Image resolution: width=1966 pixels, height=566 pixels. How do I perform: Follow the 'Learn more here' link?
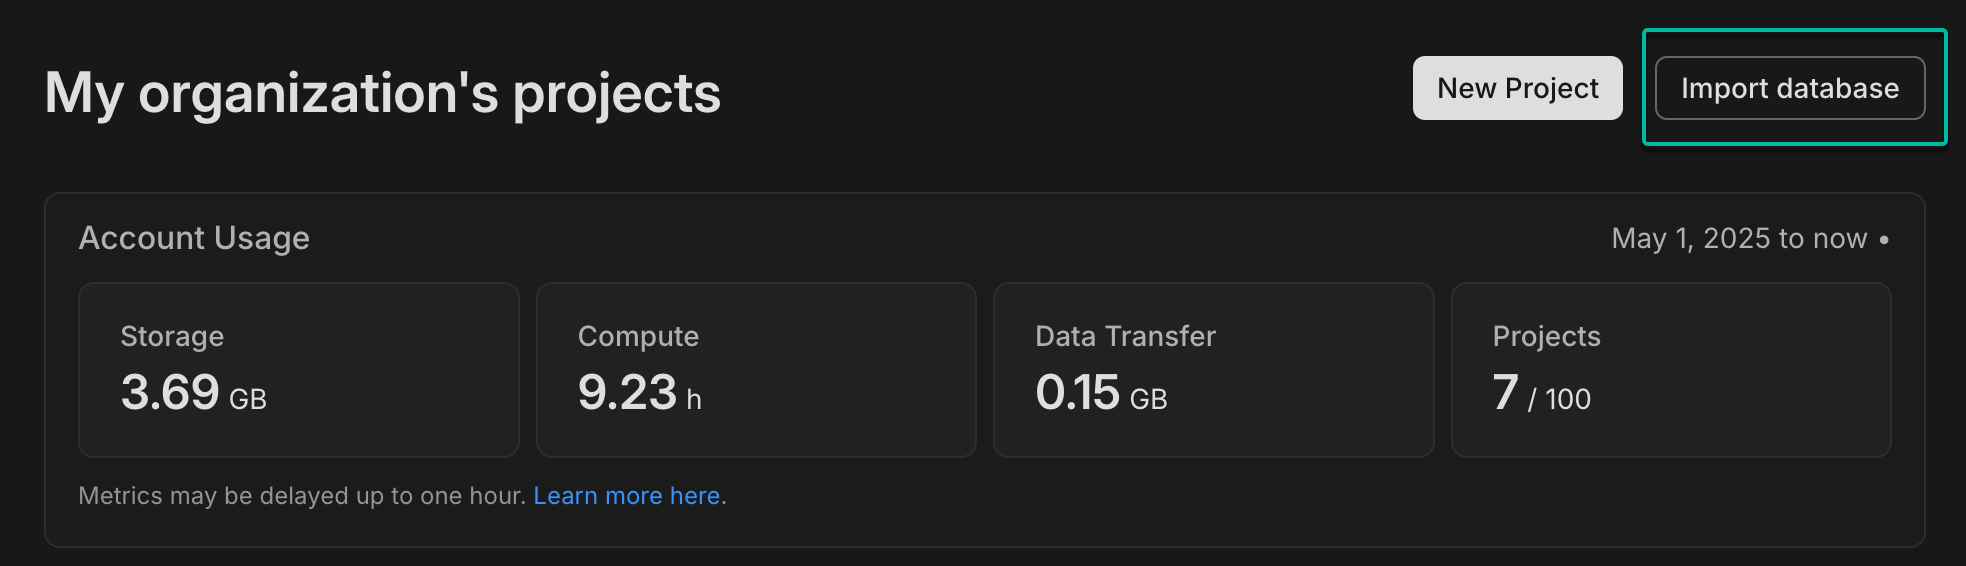[627, 496]
